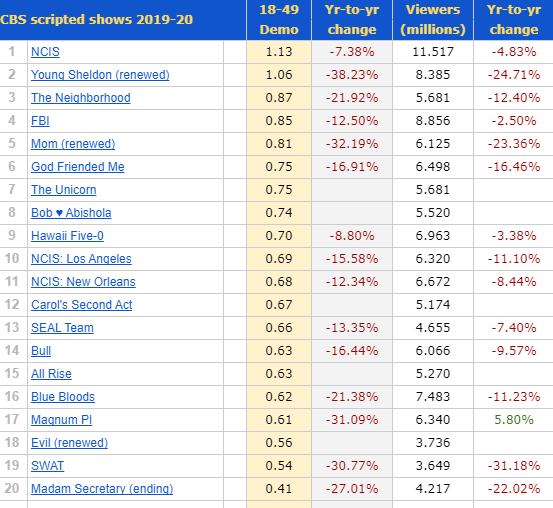Screen dimensions: 553x508
Task: Select Madam Secretary viewers change -22.02%
Action: [x=514, y=489]
